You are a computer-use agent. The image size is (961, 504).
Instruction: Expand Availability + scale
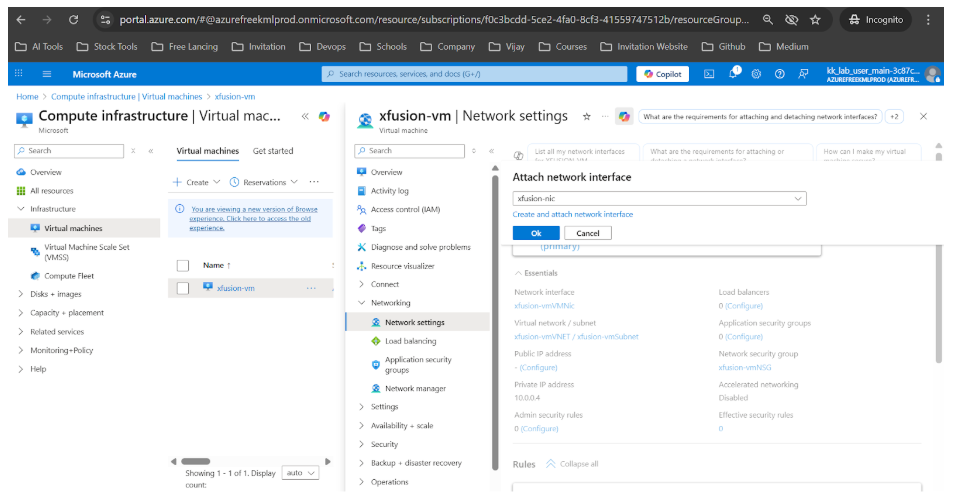click(x=362, y=426)
